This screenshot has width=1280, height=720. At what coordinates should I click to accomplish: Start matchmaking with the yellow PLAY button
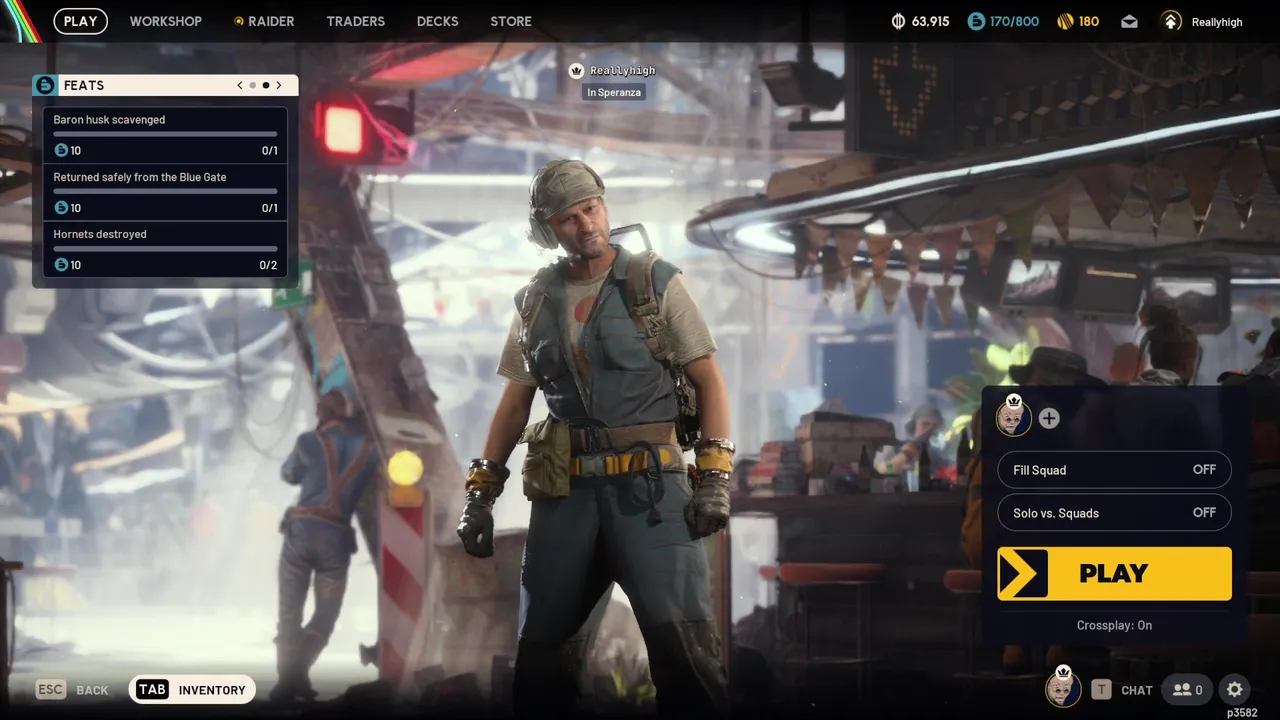(1114, 573)
